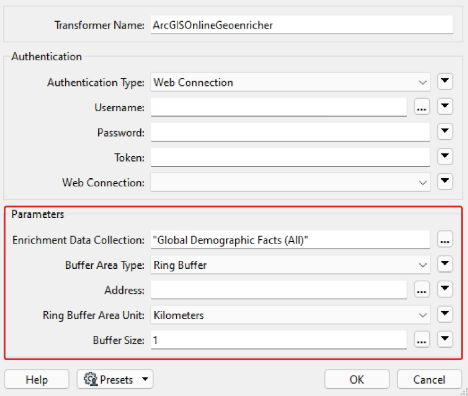The height and width of the screenshot is (396, 468).
Task: Open Username parameter arrow menu
Action: [x=445, y=107]
